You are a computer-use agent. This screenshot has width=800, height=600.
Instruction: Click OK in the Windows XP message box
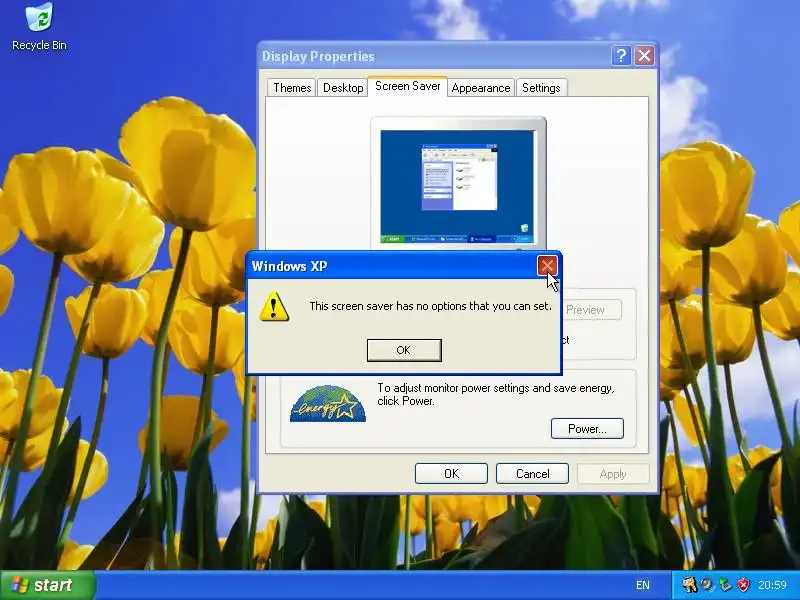(x=404, y=350)
